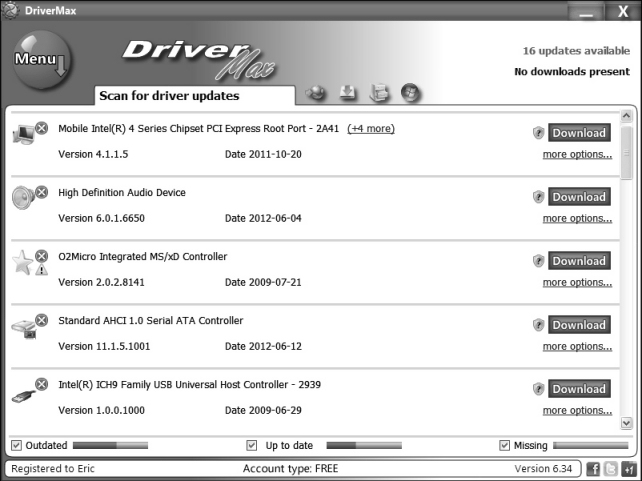Minimize the DriverMax window
This screenshot has width=642, height=481.
click(586, 11)
